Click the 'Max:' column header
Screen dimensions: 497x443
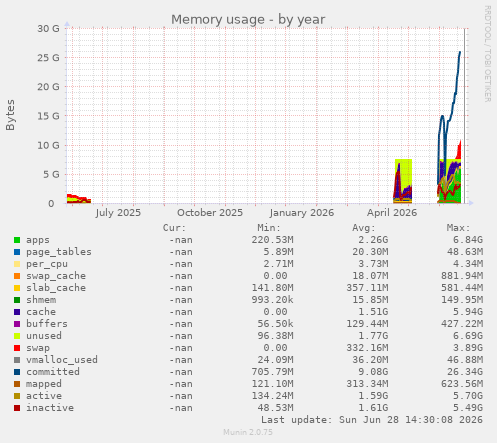pos(458,228)
